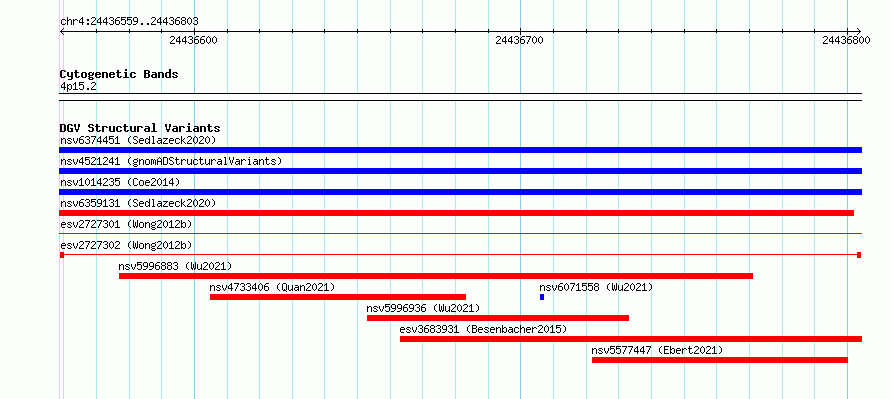
Task: Click the nsv5996936 (Wu2021) label
Action: click(423, 308)
